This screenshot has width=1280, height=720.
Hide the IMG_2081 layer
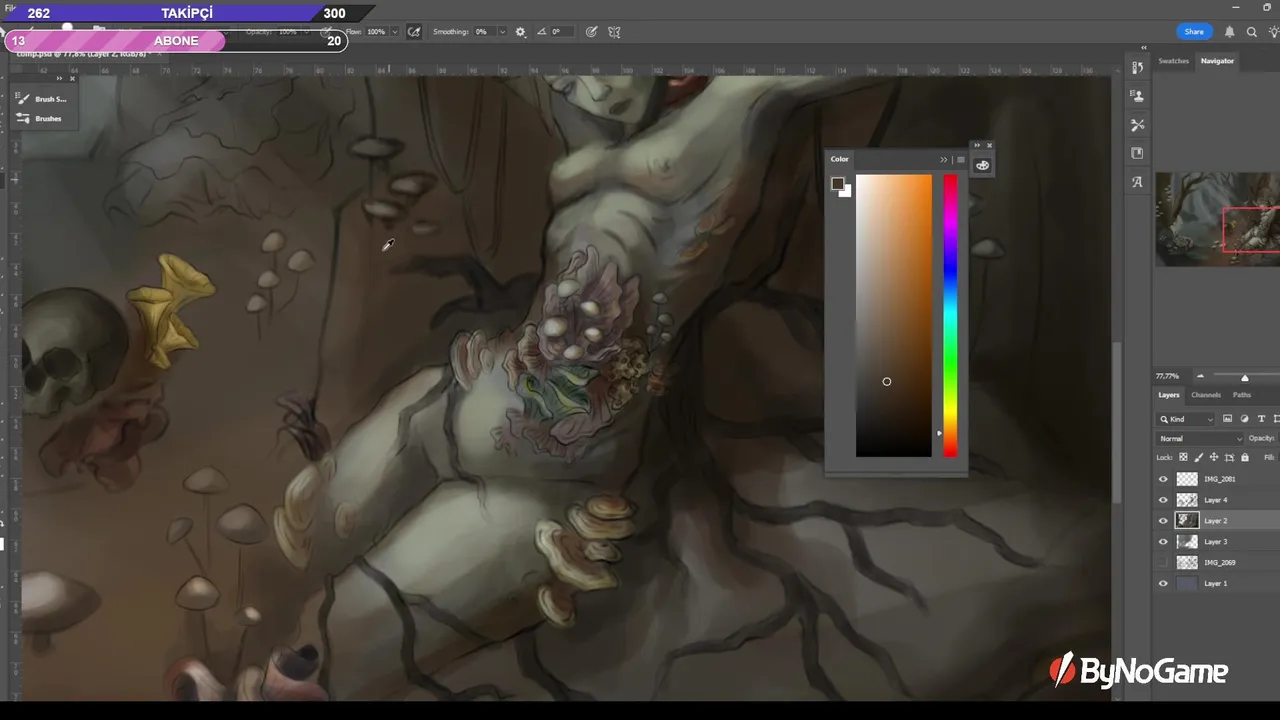[x=1163, y=479]
